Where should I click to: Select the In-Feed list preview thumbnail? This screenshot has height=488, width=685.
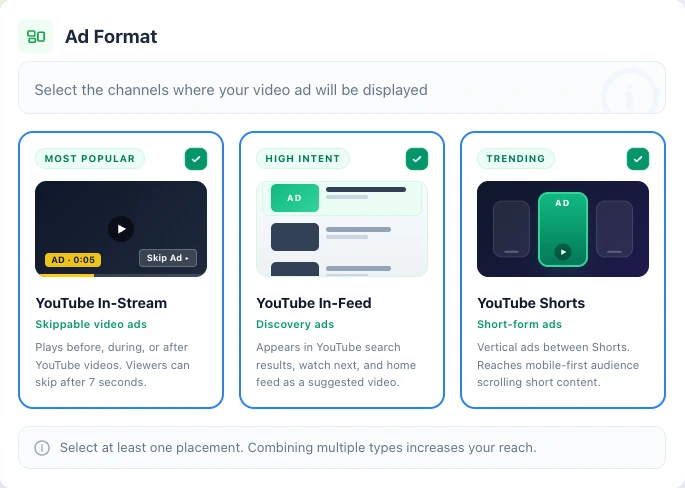(x=342, y=229)
